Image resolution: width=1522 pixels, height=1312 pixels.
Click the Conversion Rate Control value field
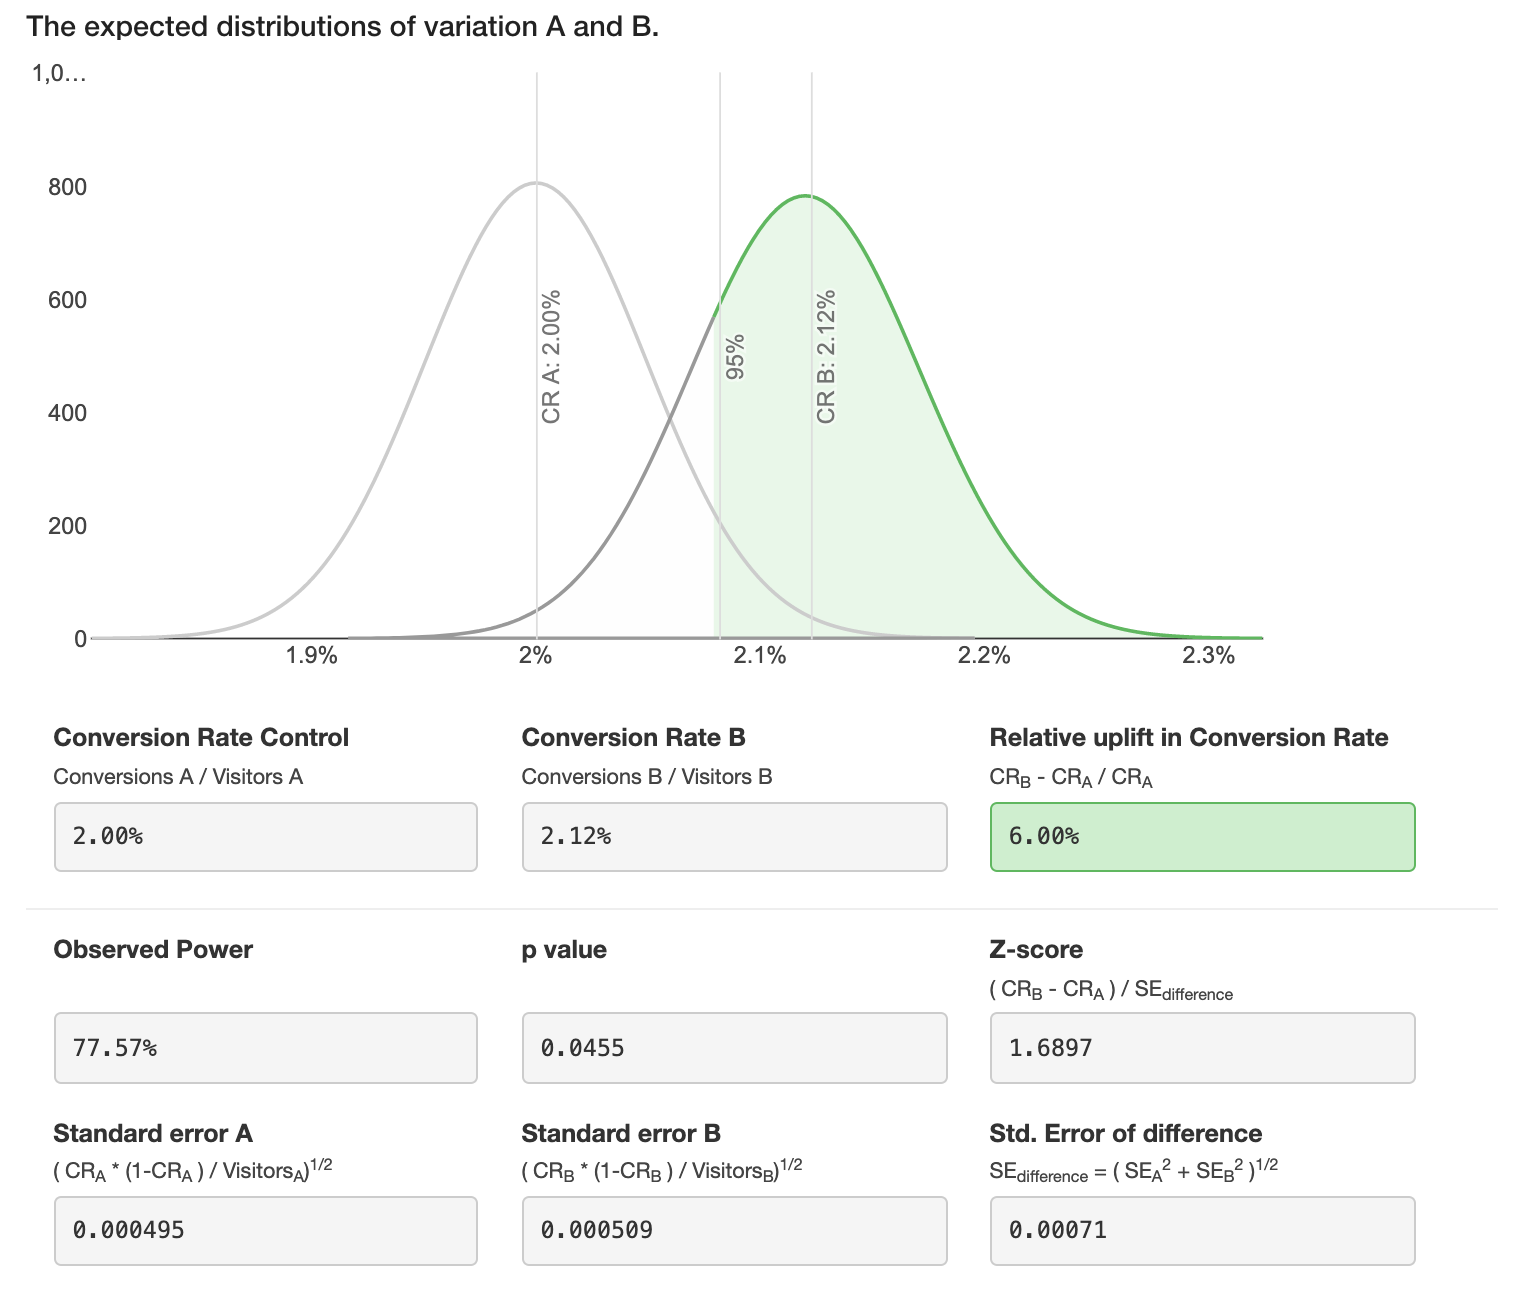tap(265, 837)
